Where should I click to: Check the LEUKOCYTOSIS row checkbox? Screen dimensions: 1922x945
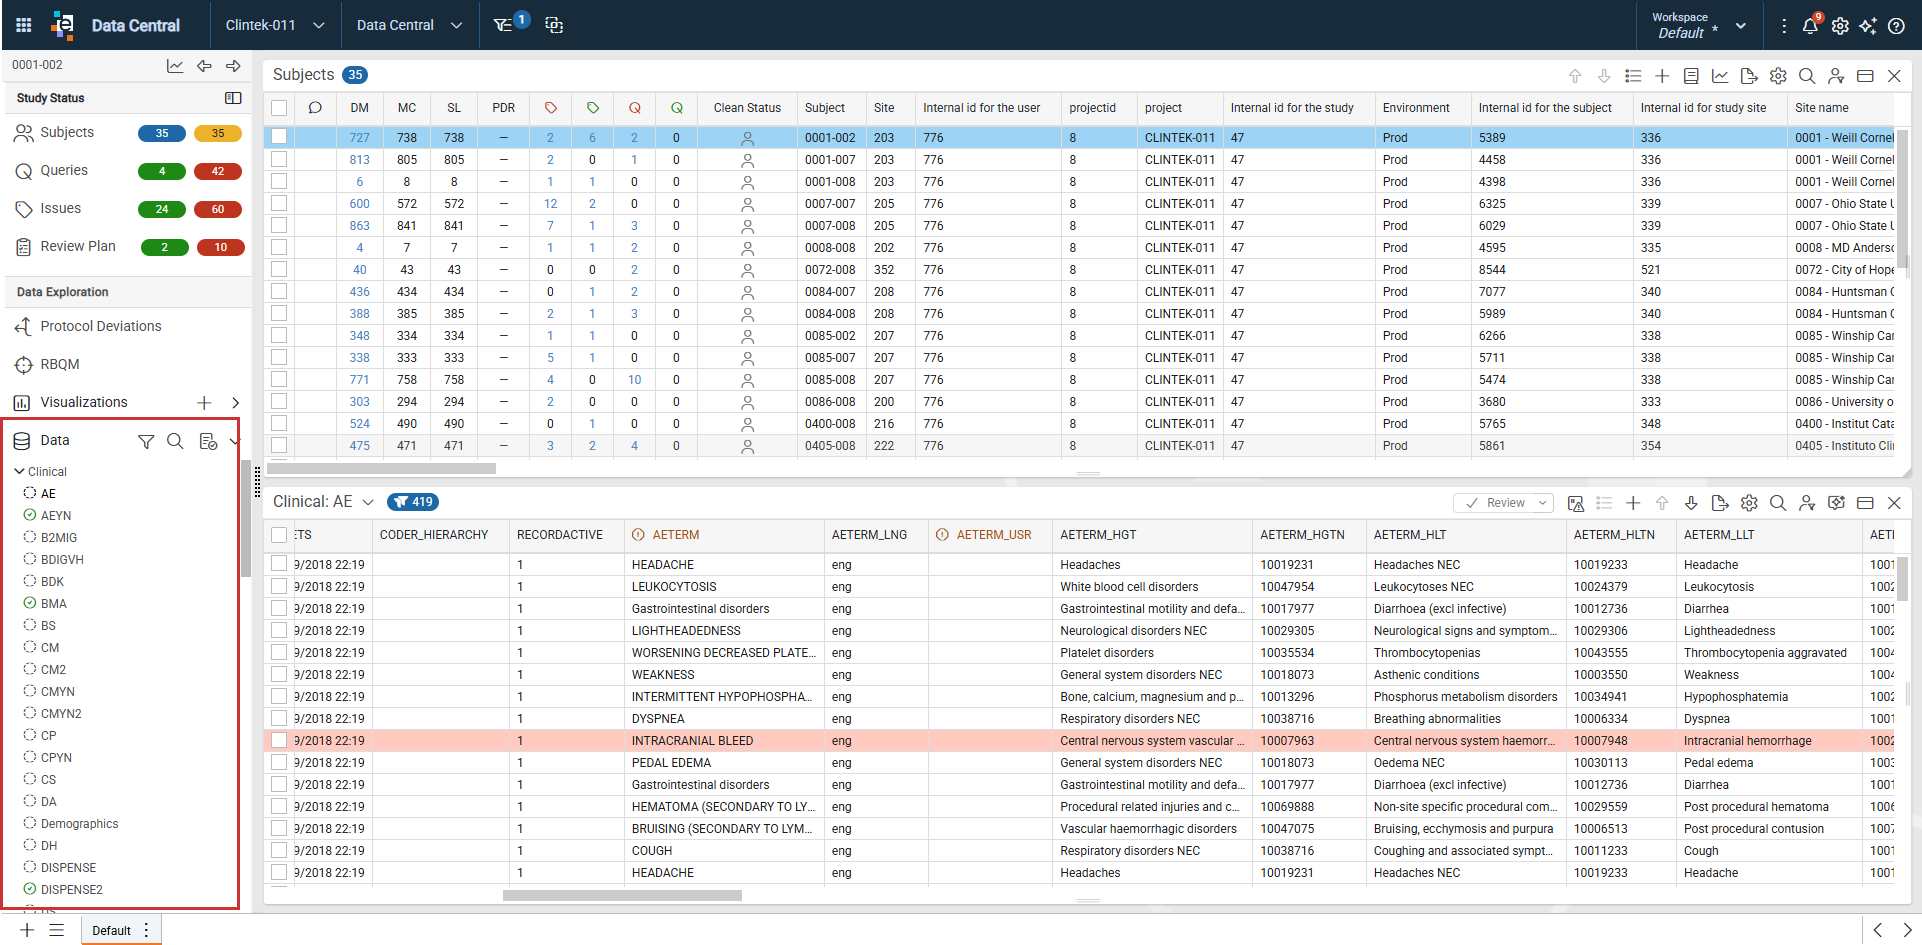pyautogui.click(x=279, y=587)
